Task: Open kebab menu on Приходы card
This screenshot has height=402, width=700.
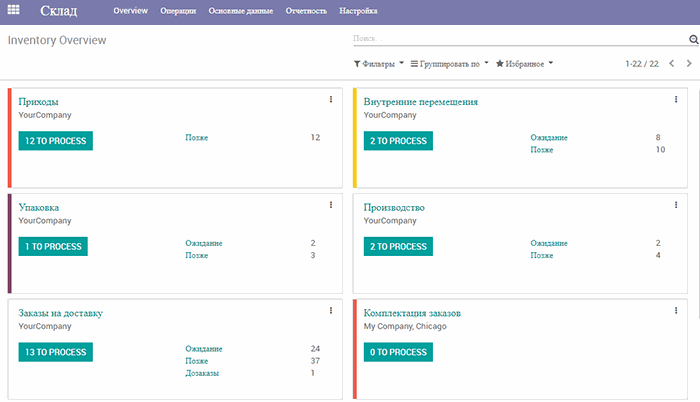Action: point(330,99)
